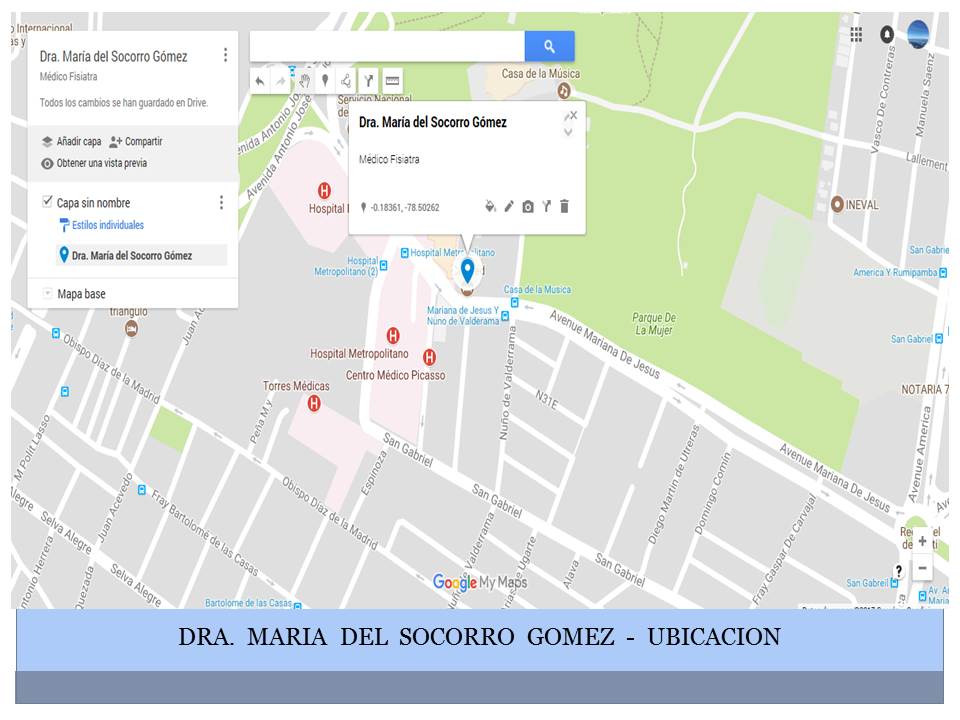Click the blue search button

[x=549, y=46]
